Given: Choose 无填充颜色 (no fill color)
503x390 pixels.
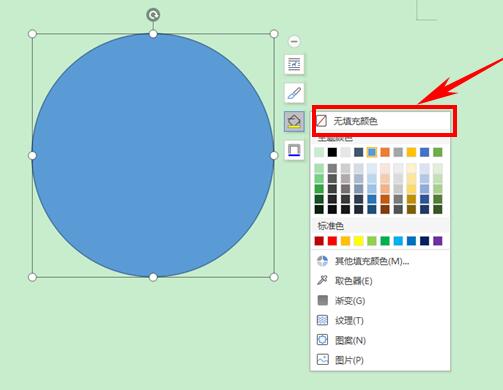Looking at the screenshot, I should [x=384, y=121].
